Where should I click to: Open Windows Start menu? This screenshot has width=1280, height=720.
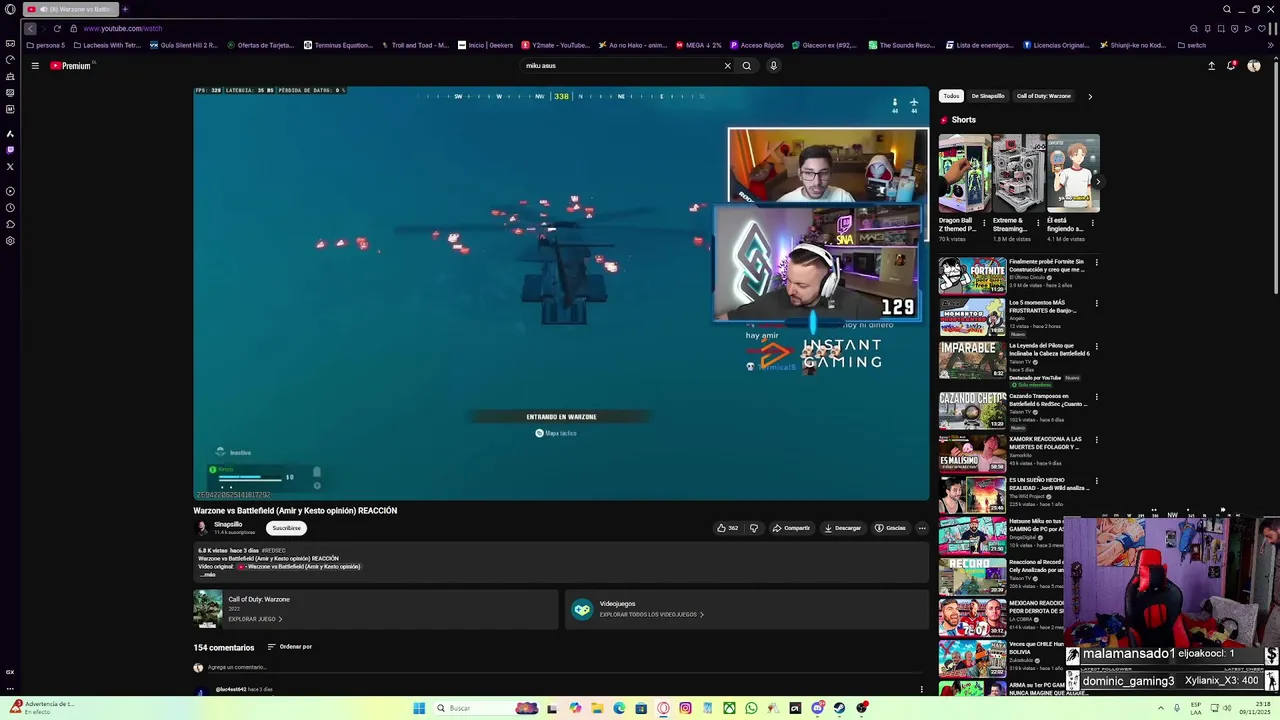419,708
